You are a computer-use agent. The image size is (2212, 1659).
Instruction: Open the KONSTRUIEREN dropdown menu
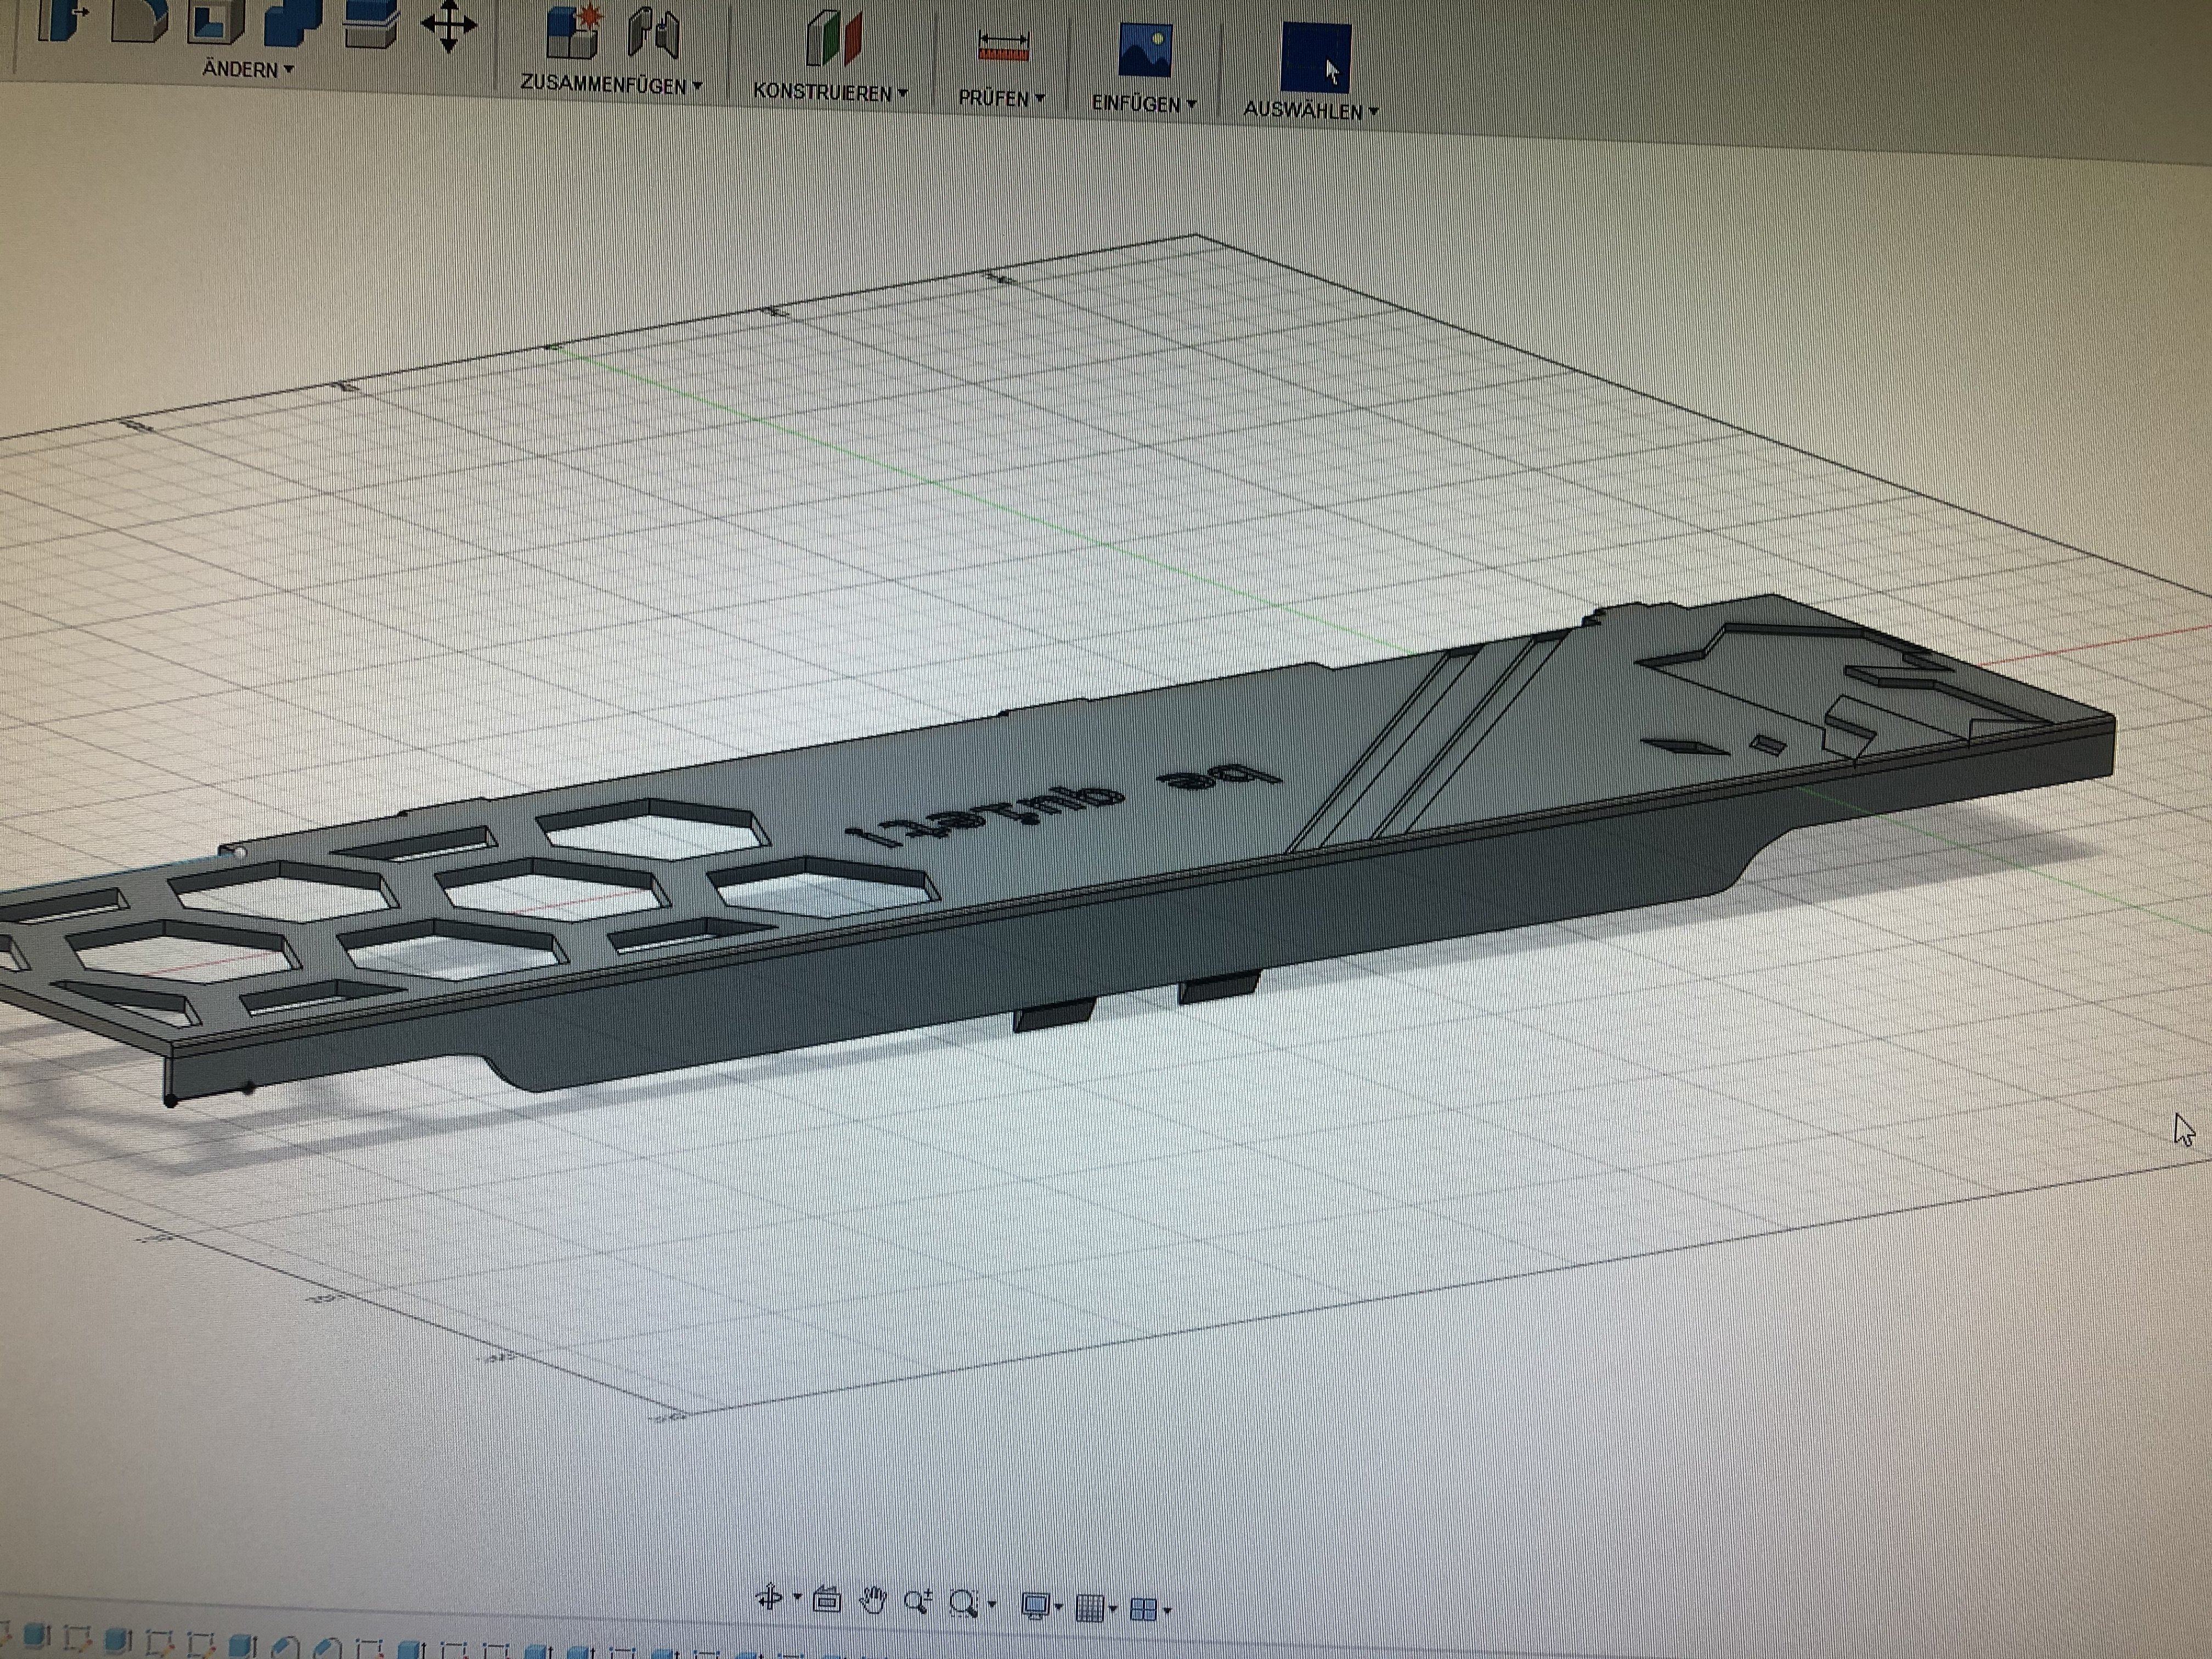coord(830,93)
